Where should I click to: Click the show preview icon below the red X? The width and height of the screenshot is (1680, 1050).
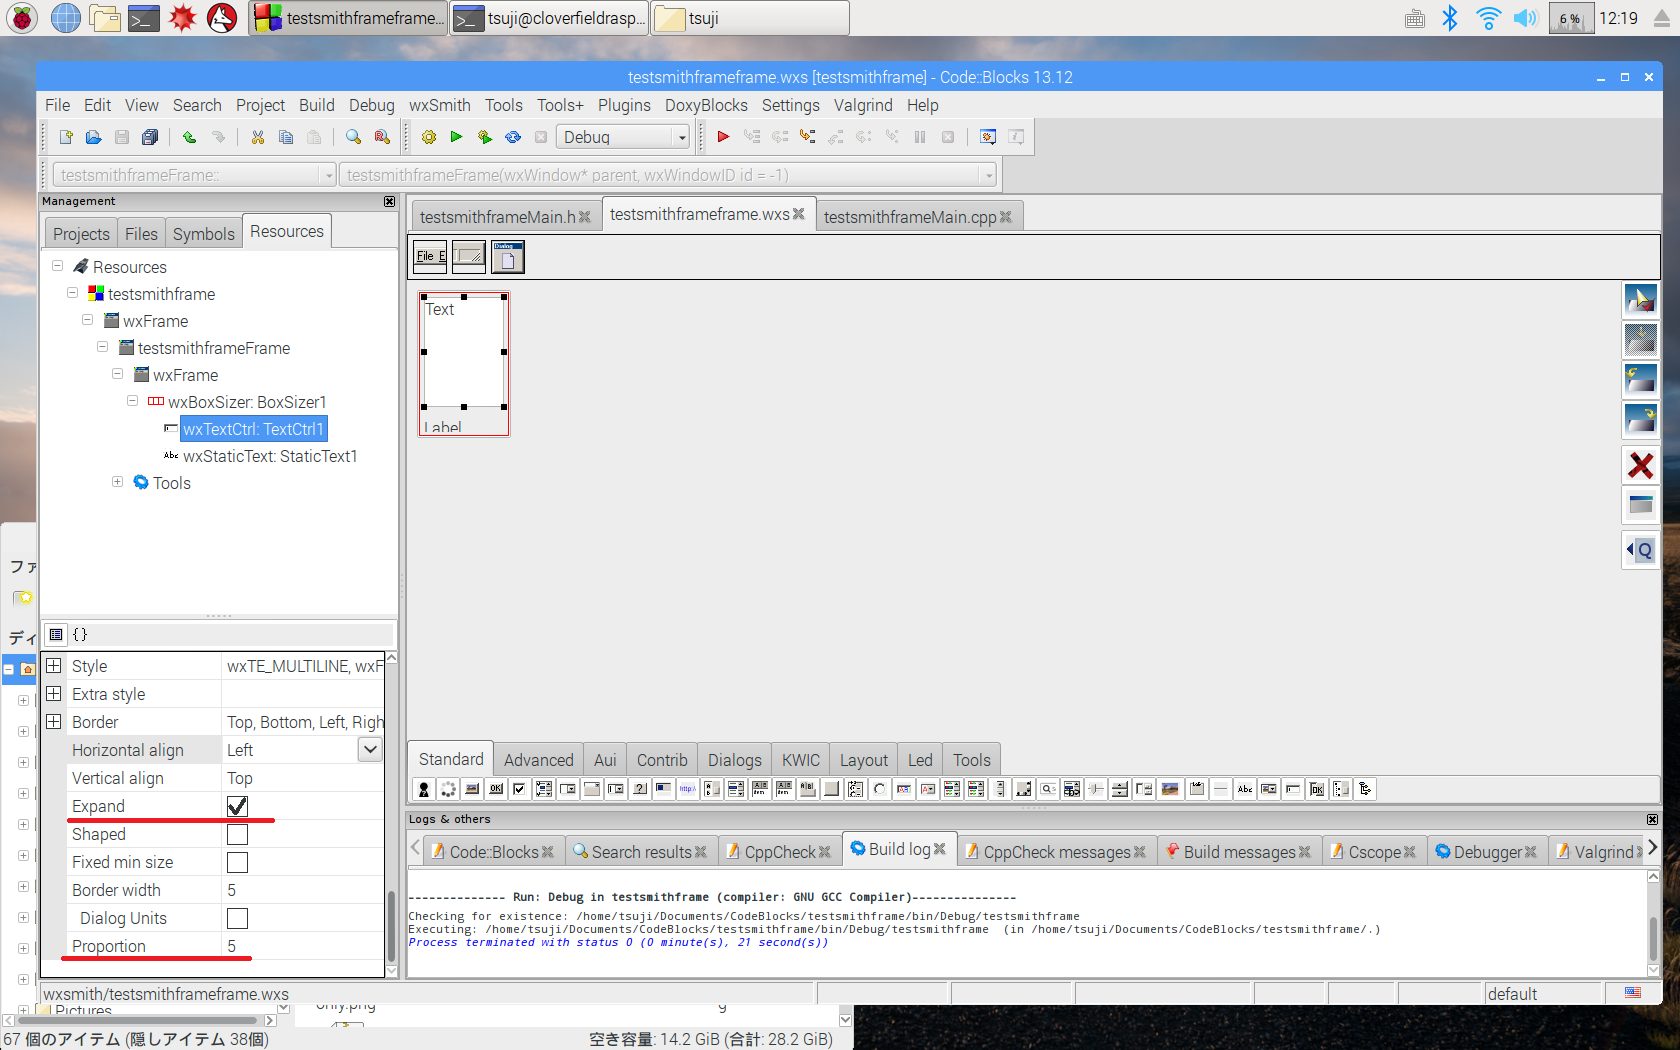tap(1641, 505)
